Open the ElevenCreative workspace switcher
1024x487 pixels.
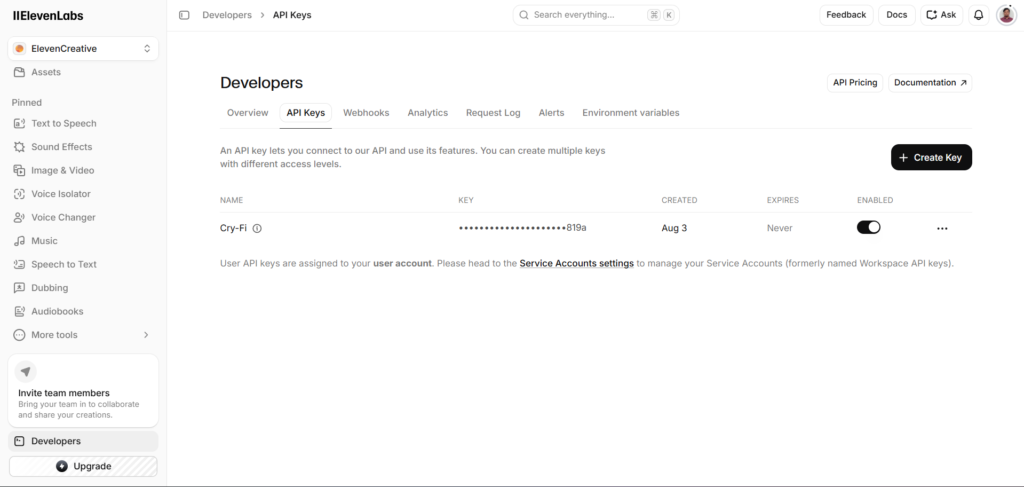point(83,48)
